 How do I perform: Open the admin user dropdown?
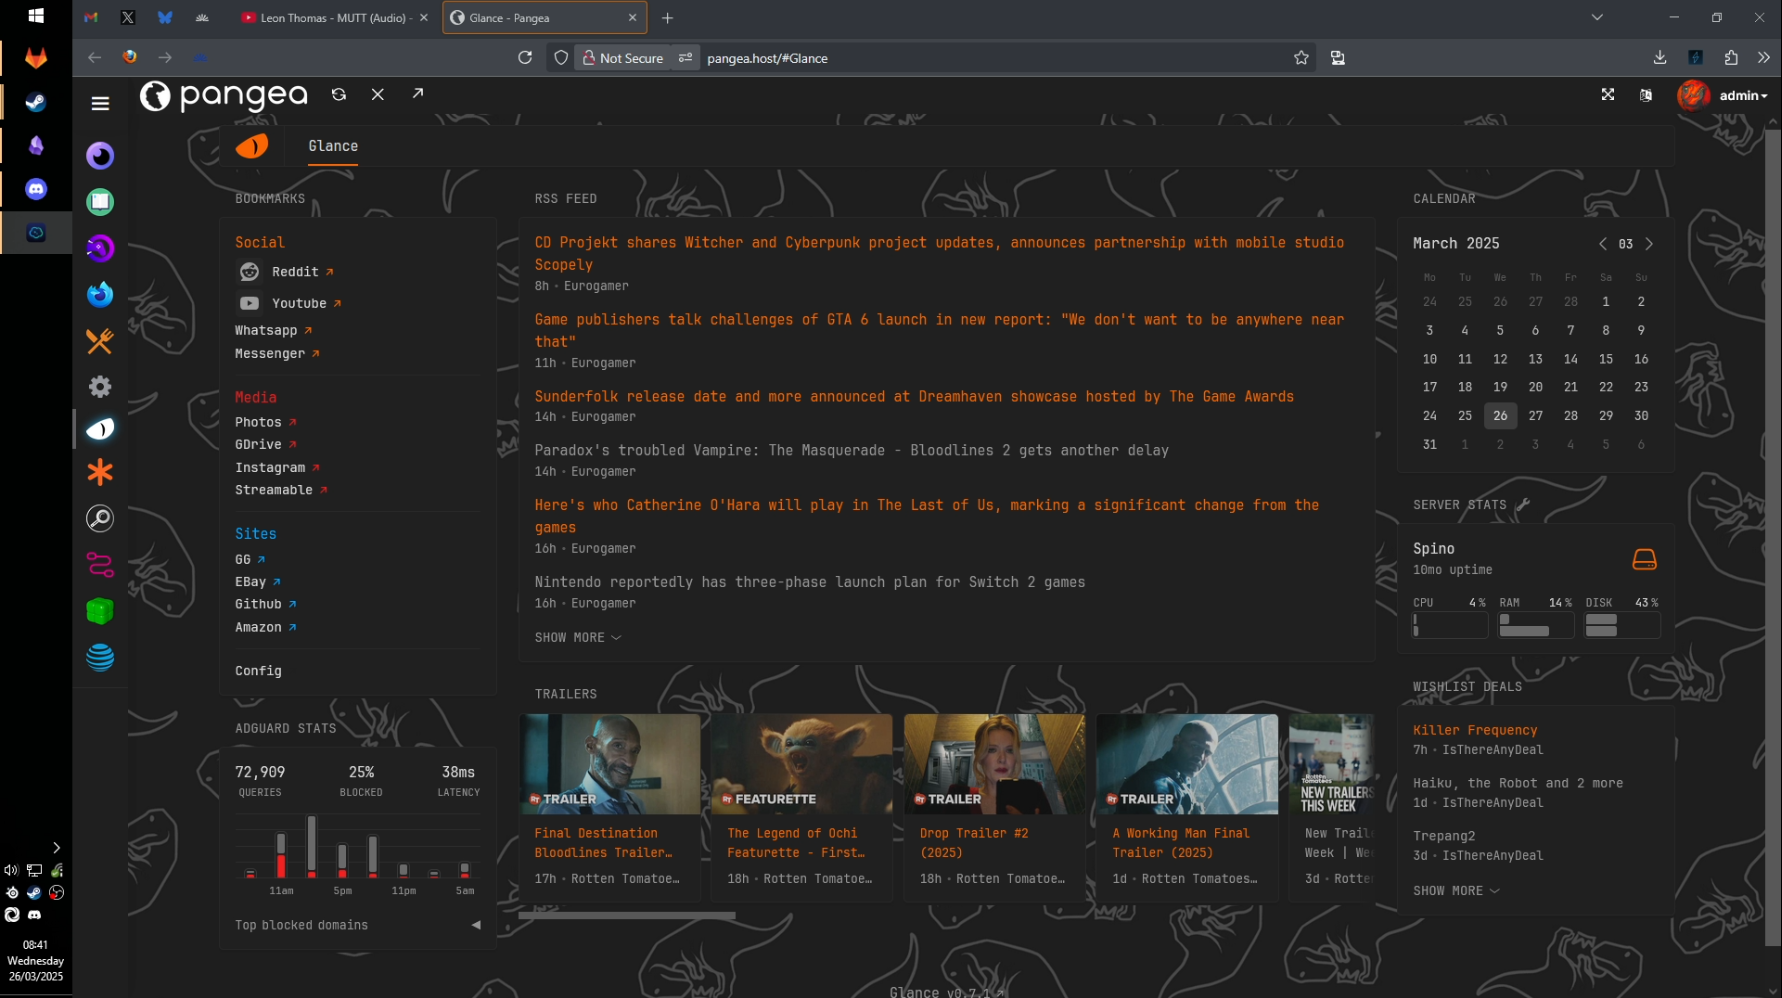(x=1743, y=96)
